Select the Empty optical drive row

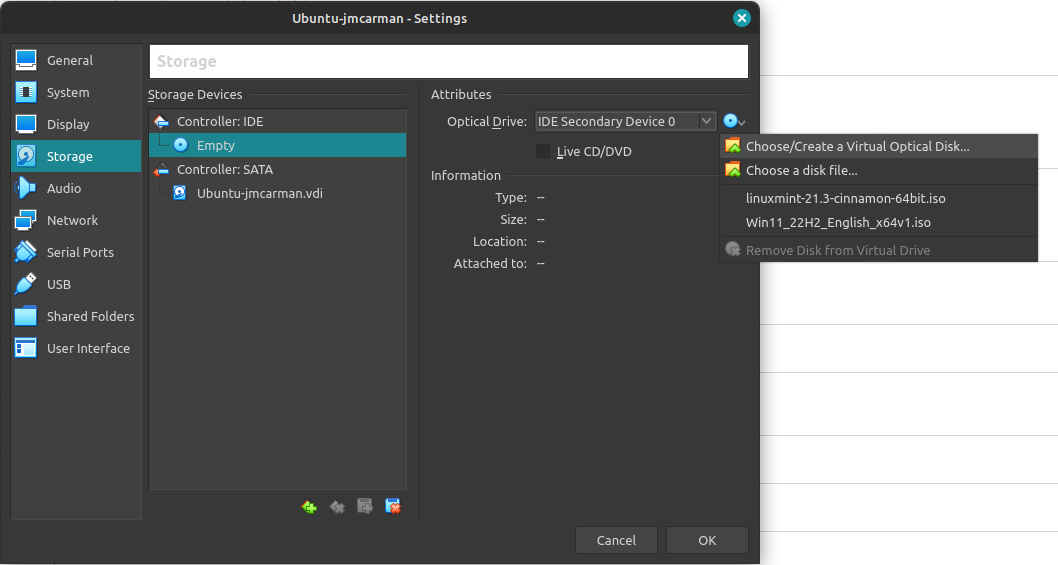(x=277, y=145)
